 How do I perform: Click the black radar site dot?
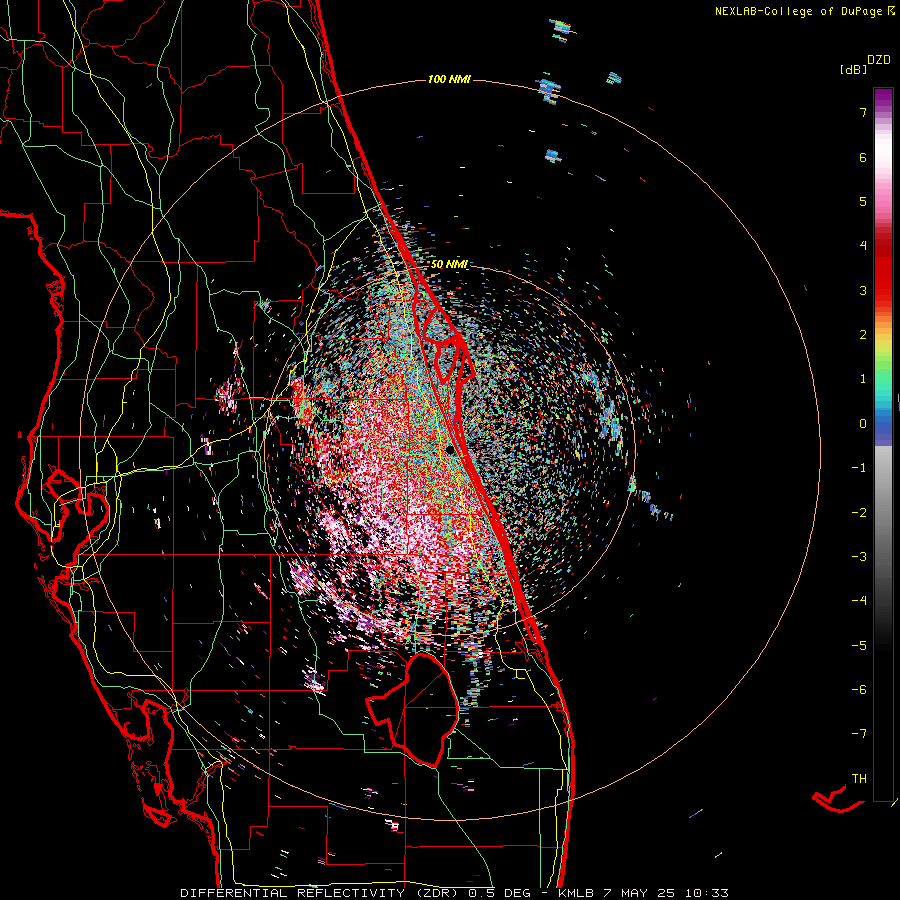click(x=451, y=450)
